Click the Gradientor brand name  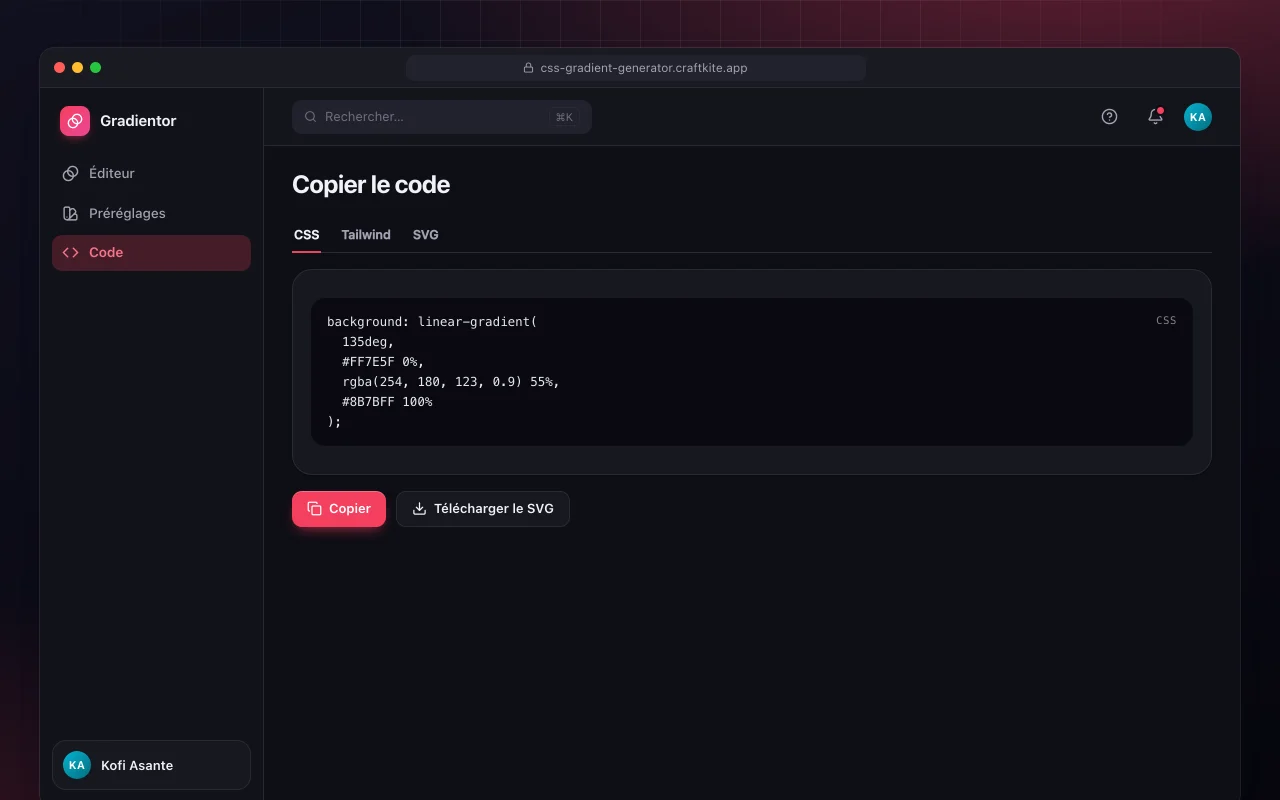[138, 121]
